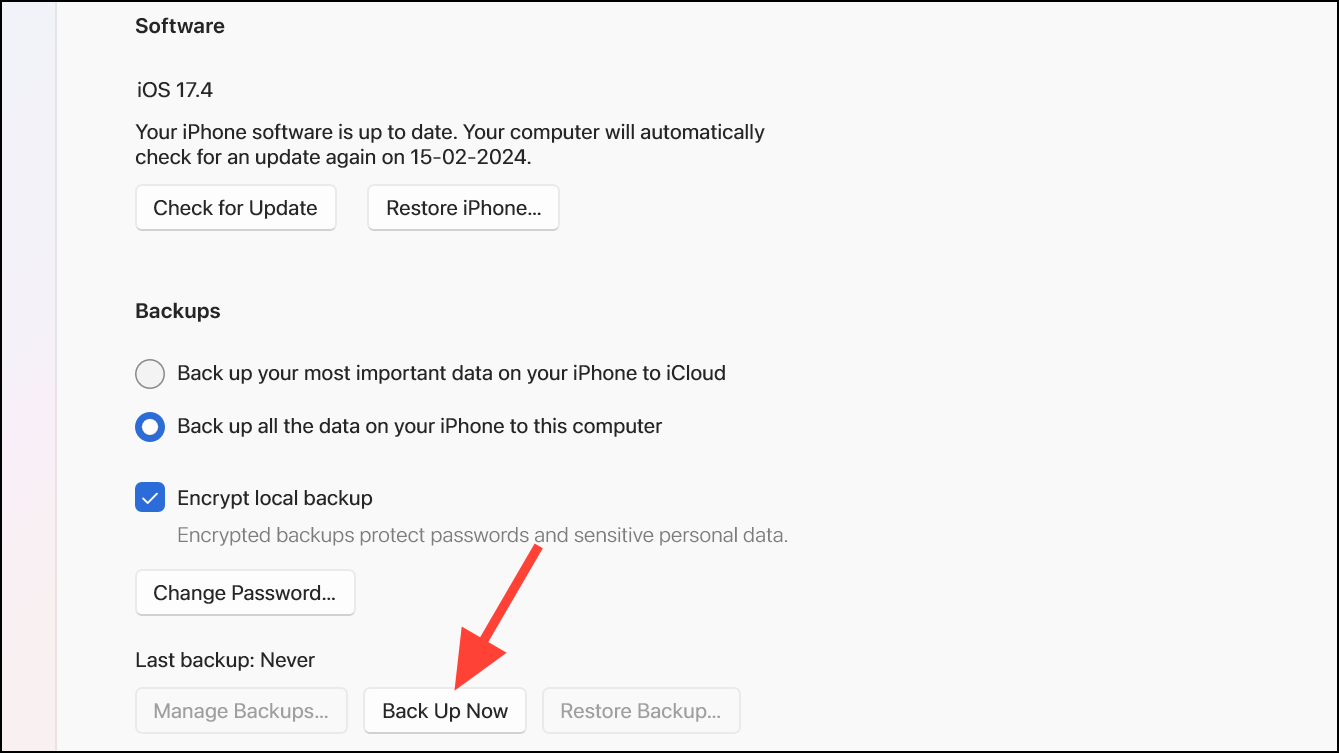
Task: Click the Software section heading
Action: click(x=180, y=26)
